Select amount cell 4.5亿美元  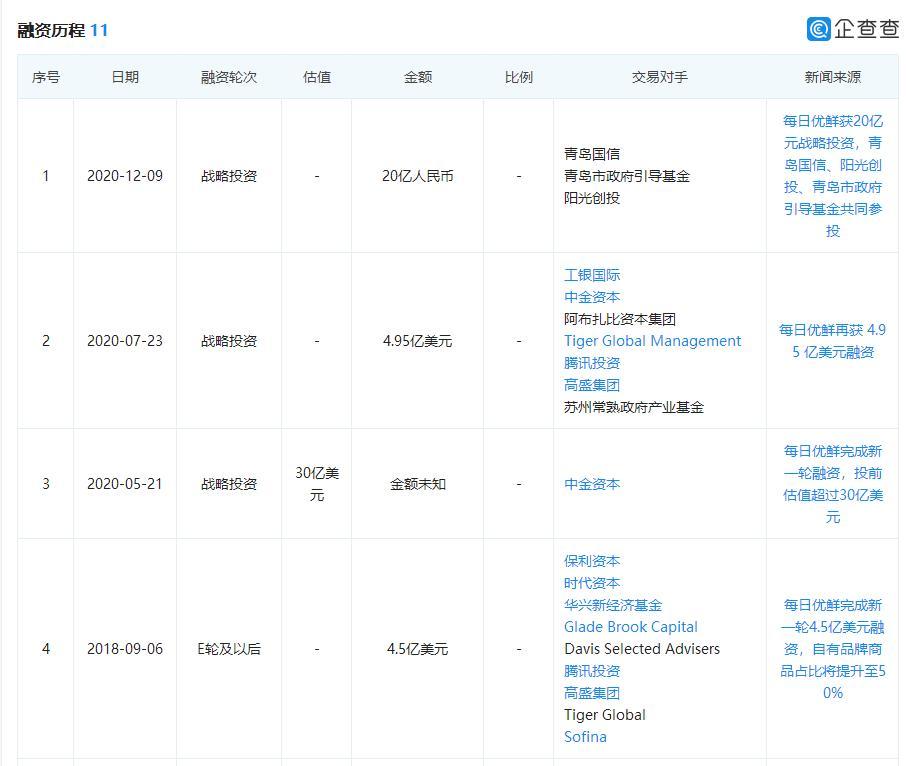tap(418, 649)
